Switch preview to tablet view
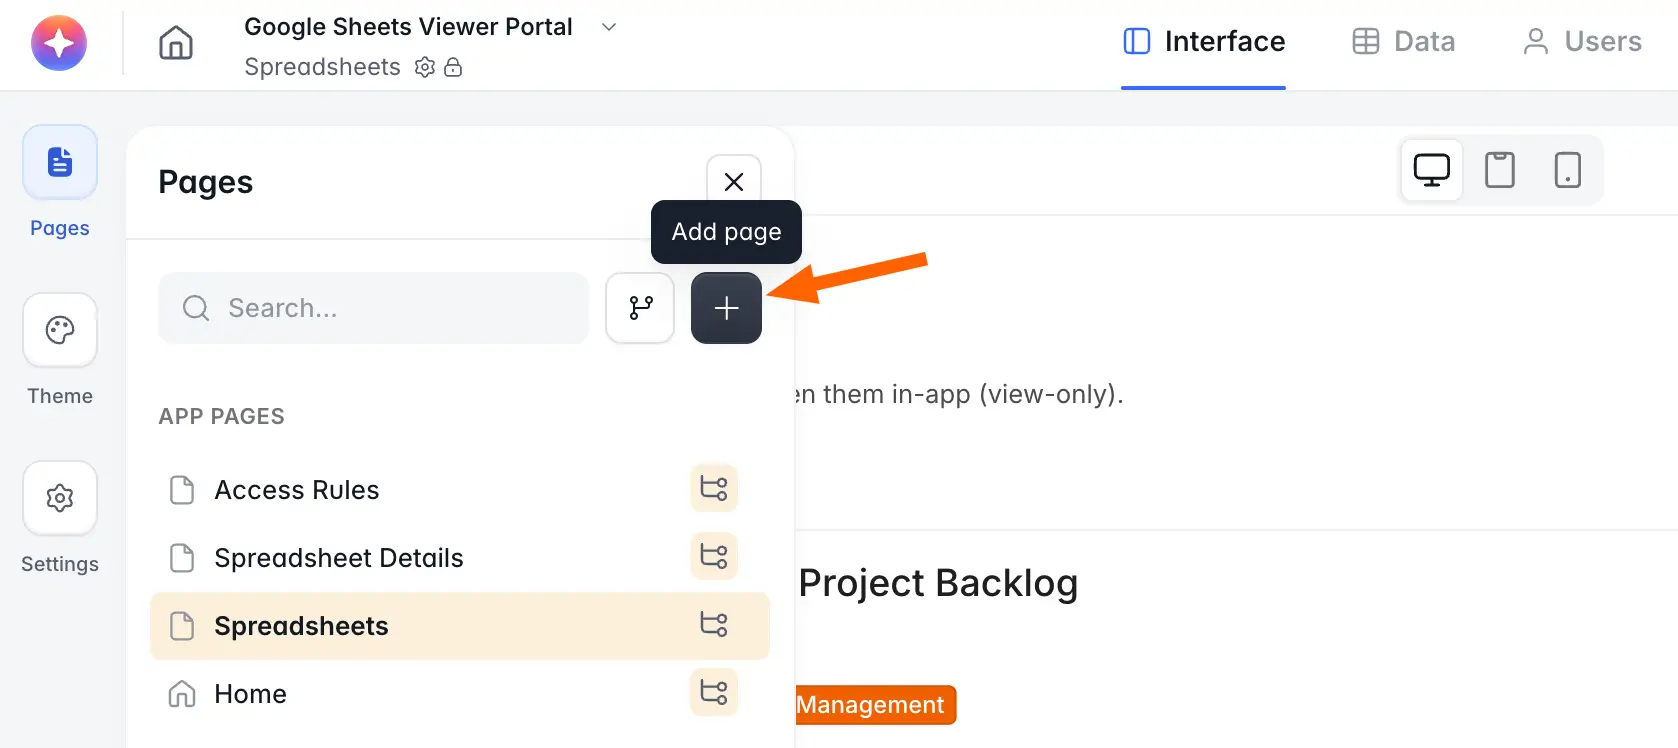 [1500, 170]
